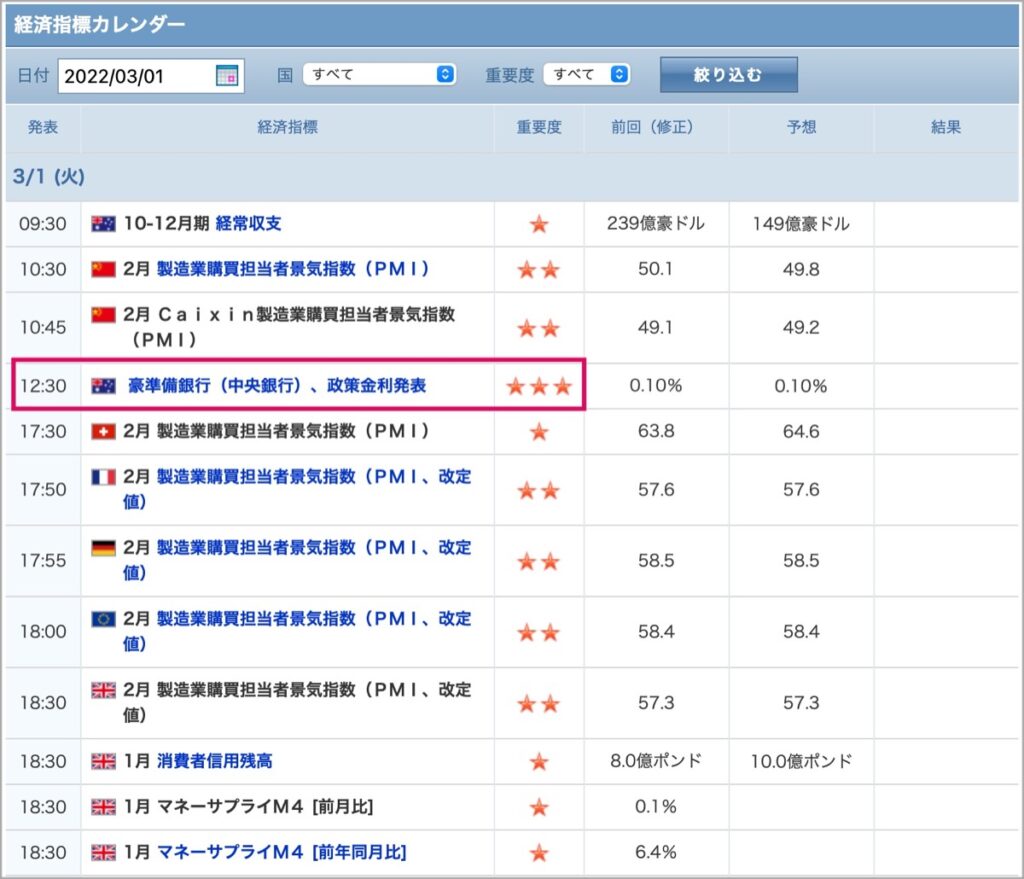Click the 結果 column header

[x=946, y=127]
